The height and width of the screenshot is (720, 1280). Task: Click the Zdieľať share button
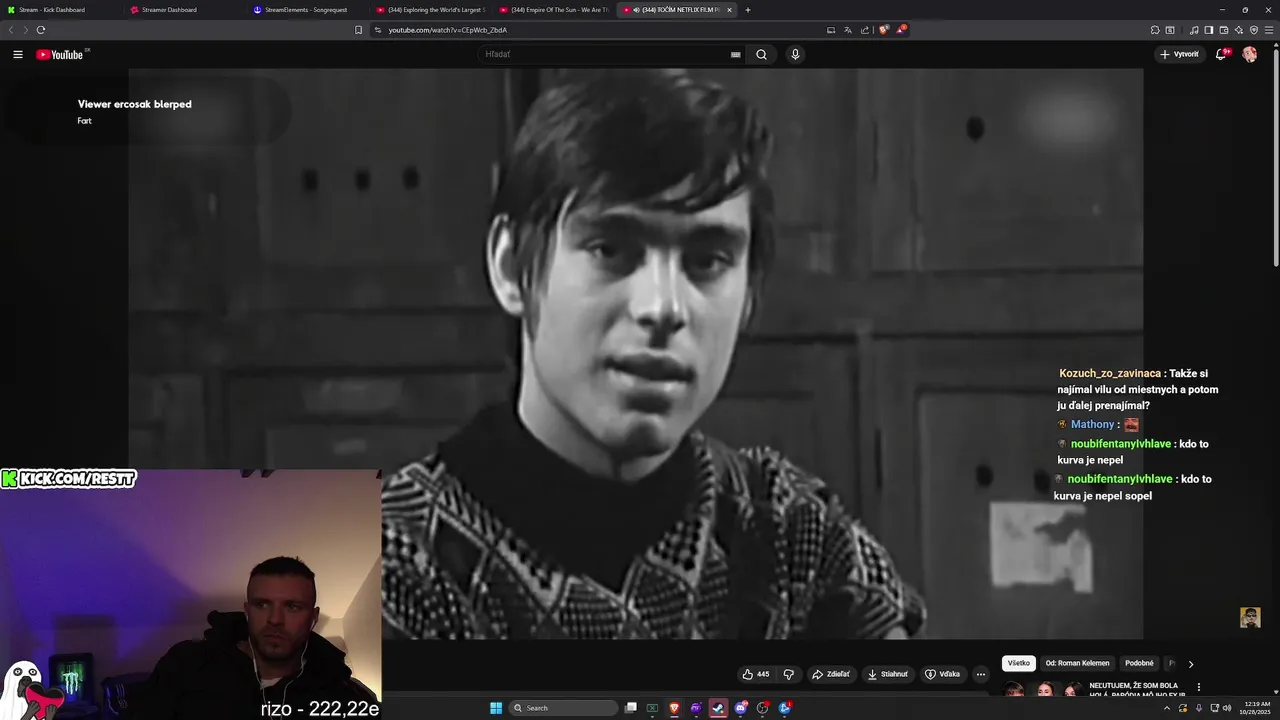[831, 674]
